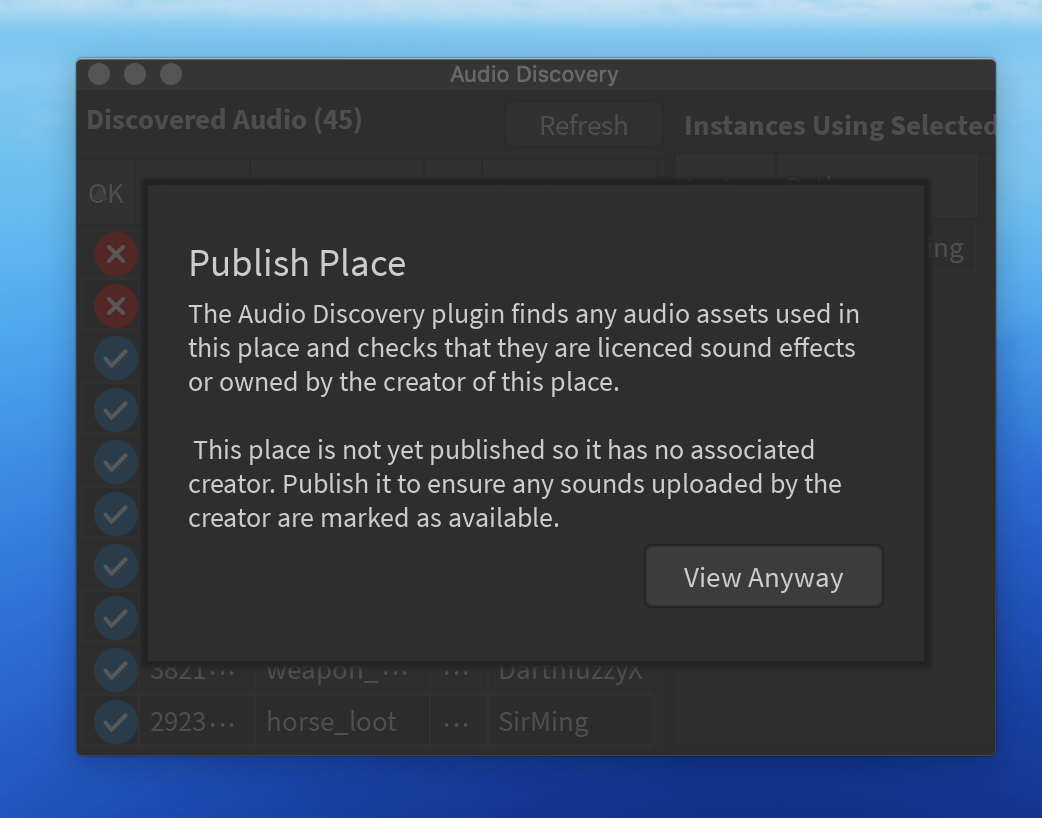Click the Publish Place dialog title

point(297,263)
